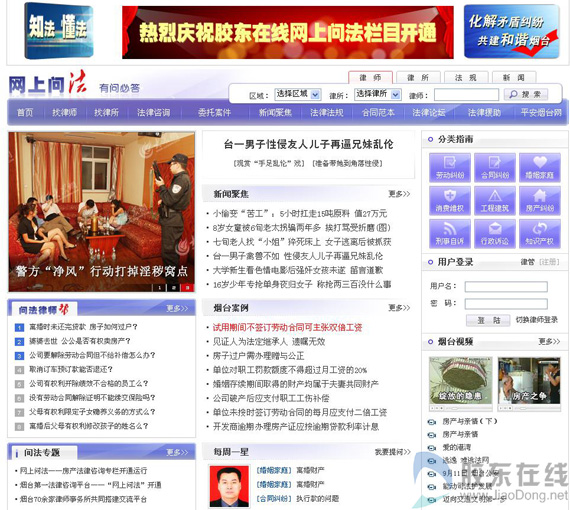The height and width of the screenshot is (510, 570).
Task: Open the 房产纠纷 category icon
Action: pos(540,200)
